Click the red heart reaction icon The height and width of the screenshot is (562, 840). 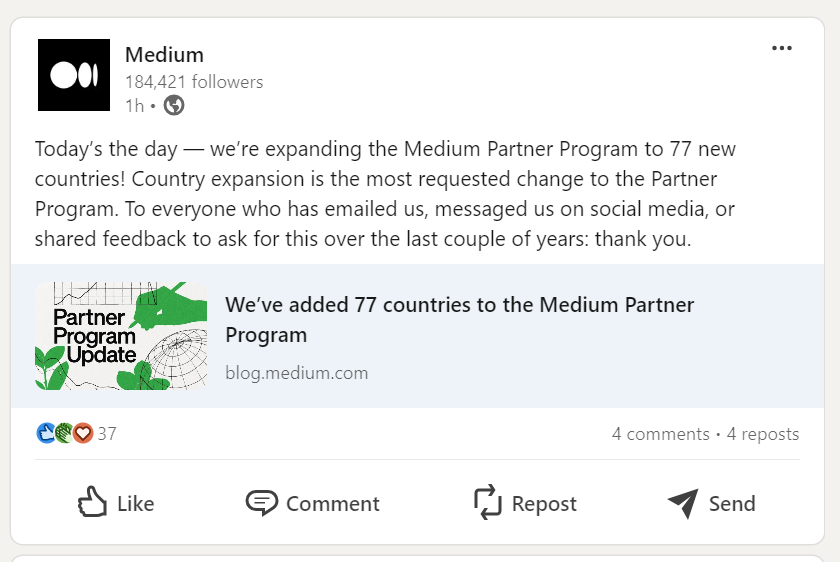pos(83,433)
